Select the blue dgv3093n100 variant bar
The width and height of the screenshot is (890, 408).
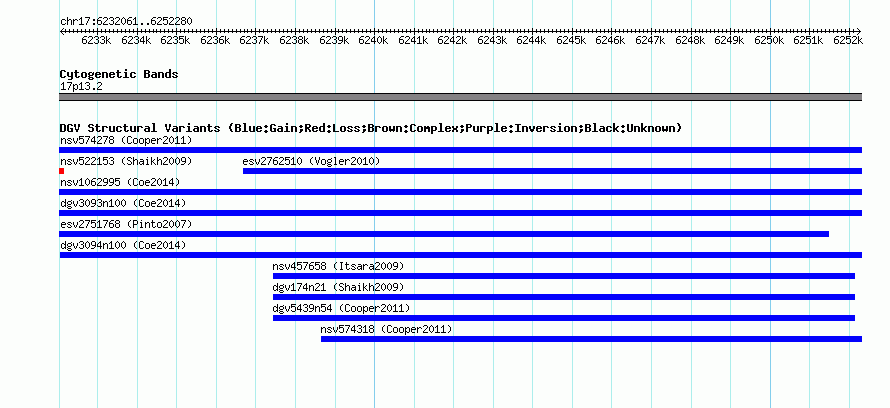(460, 213)
